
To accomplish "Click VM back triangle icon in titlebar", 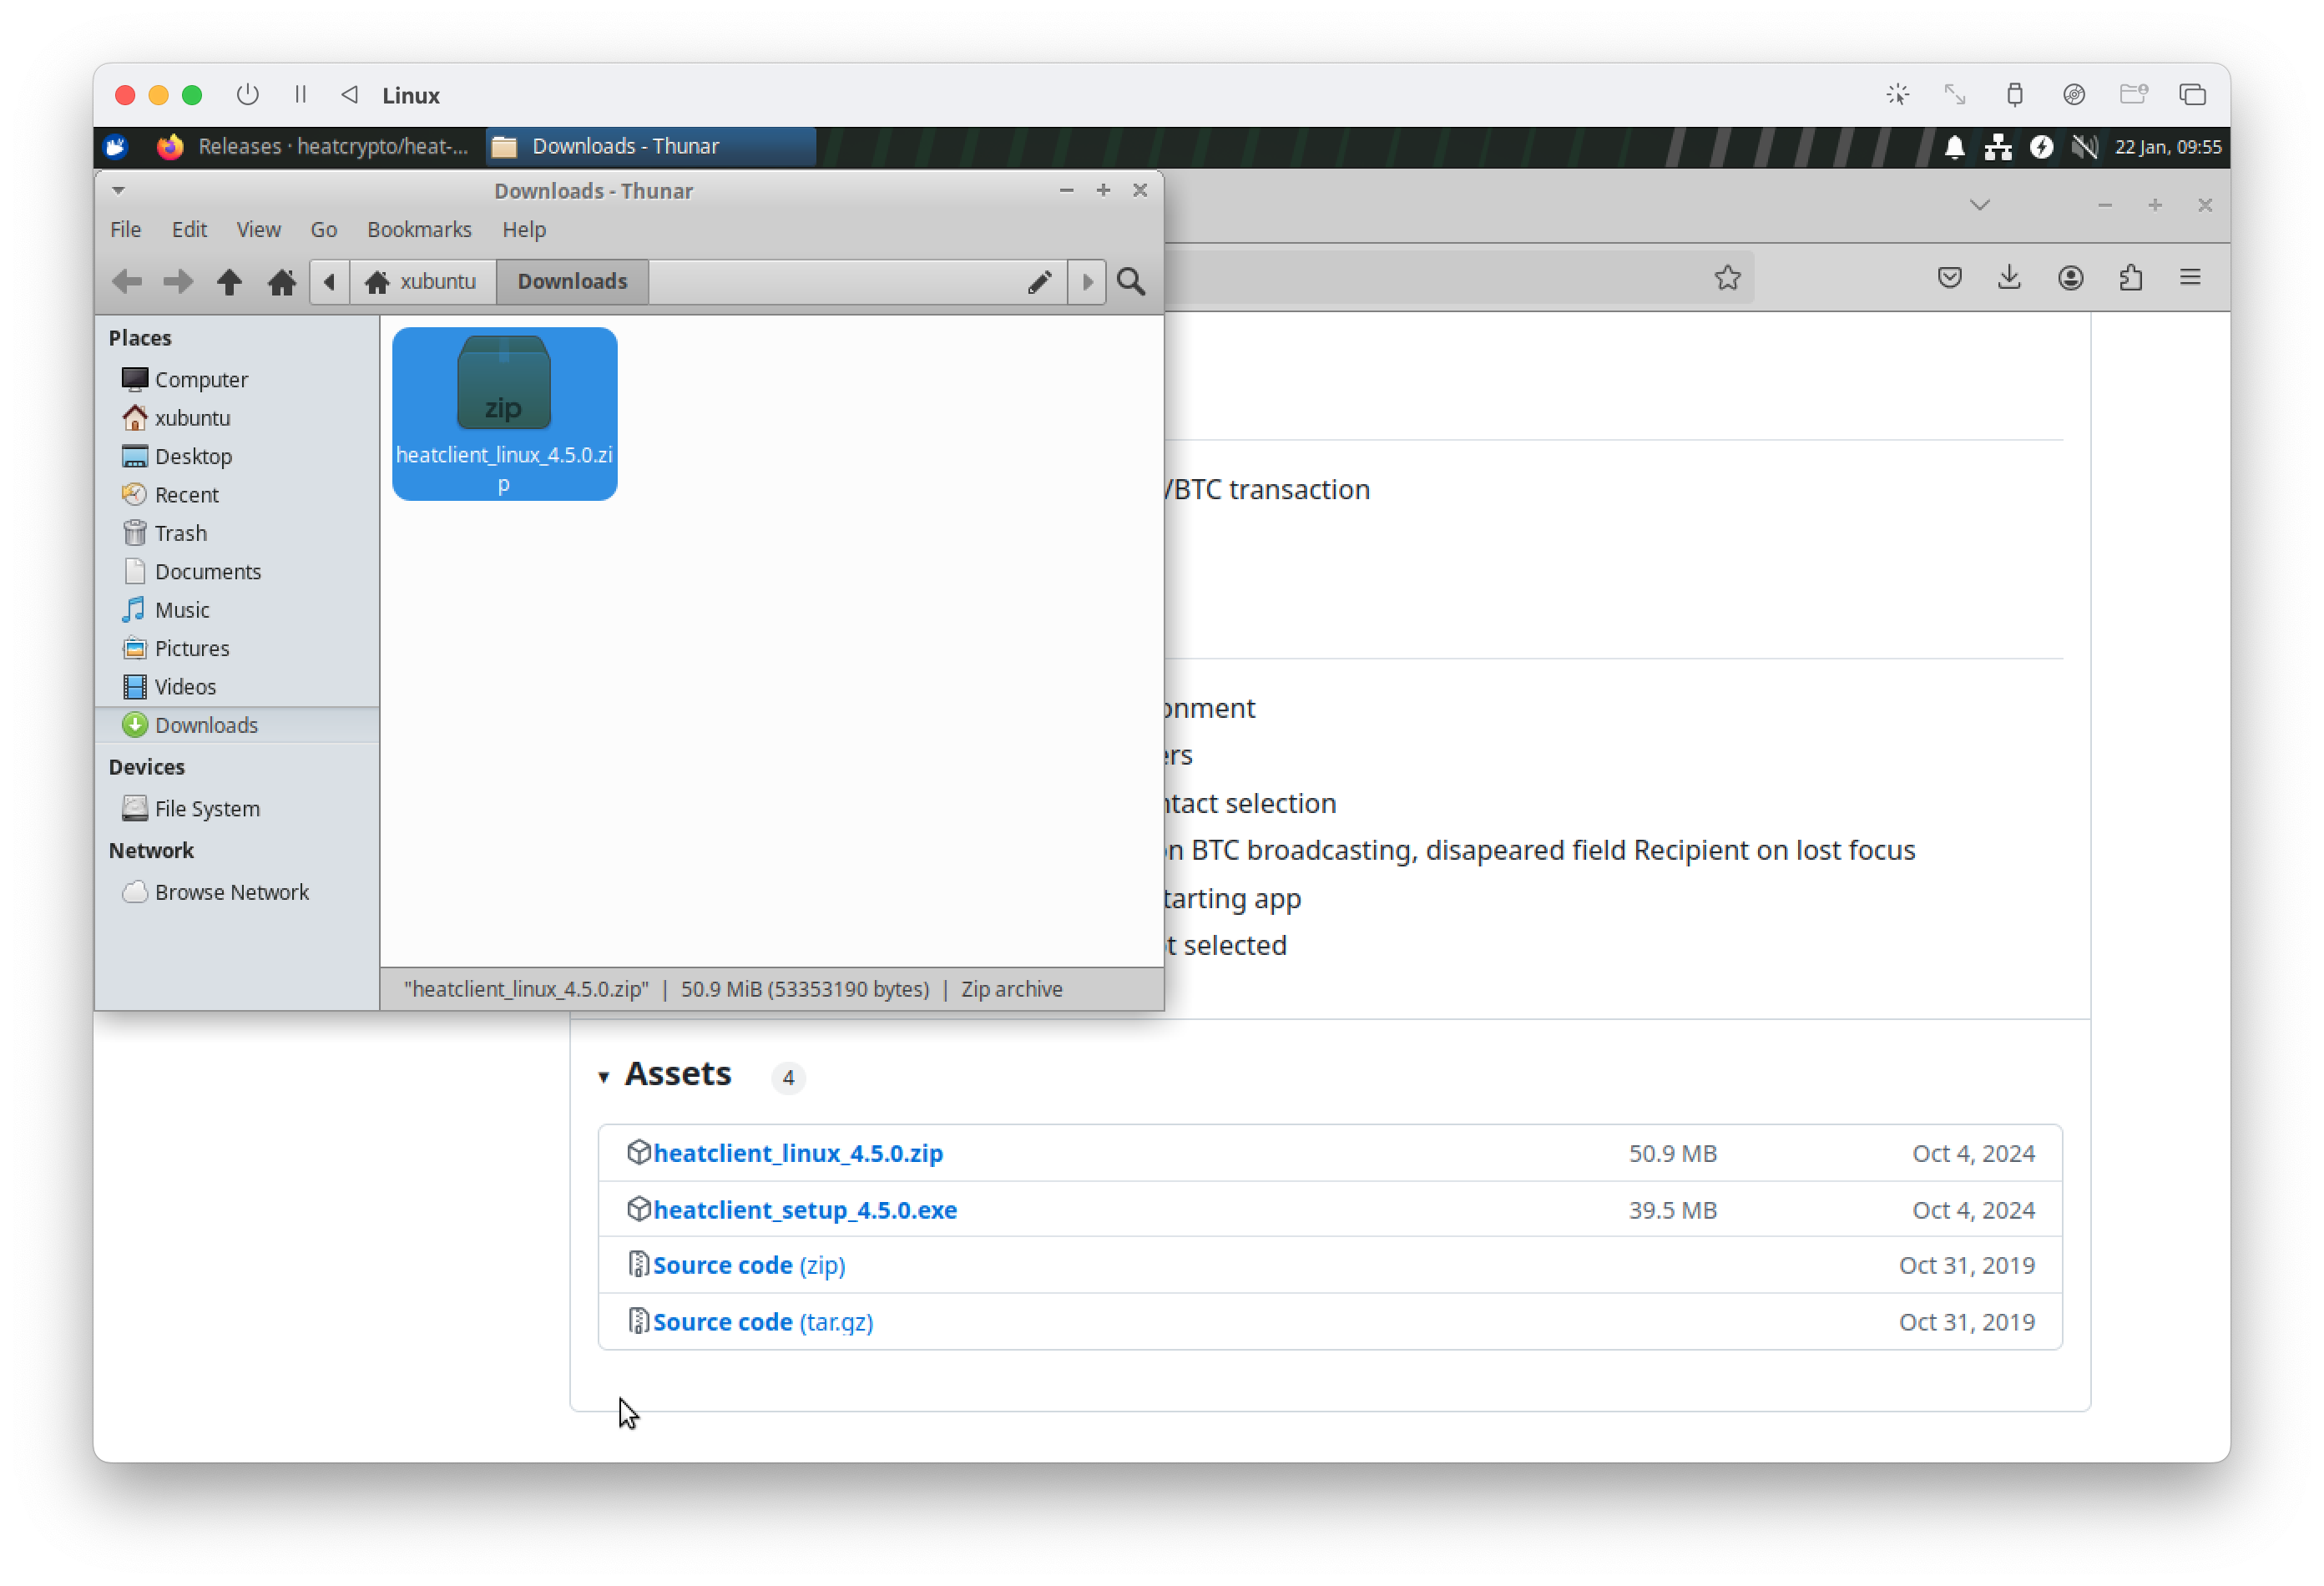I will (x=349, y=95).
